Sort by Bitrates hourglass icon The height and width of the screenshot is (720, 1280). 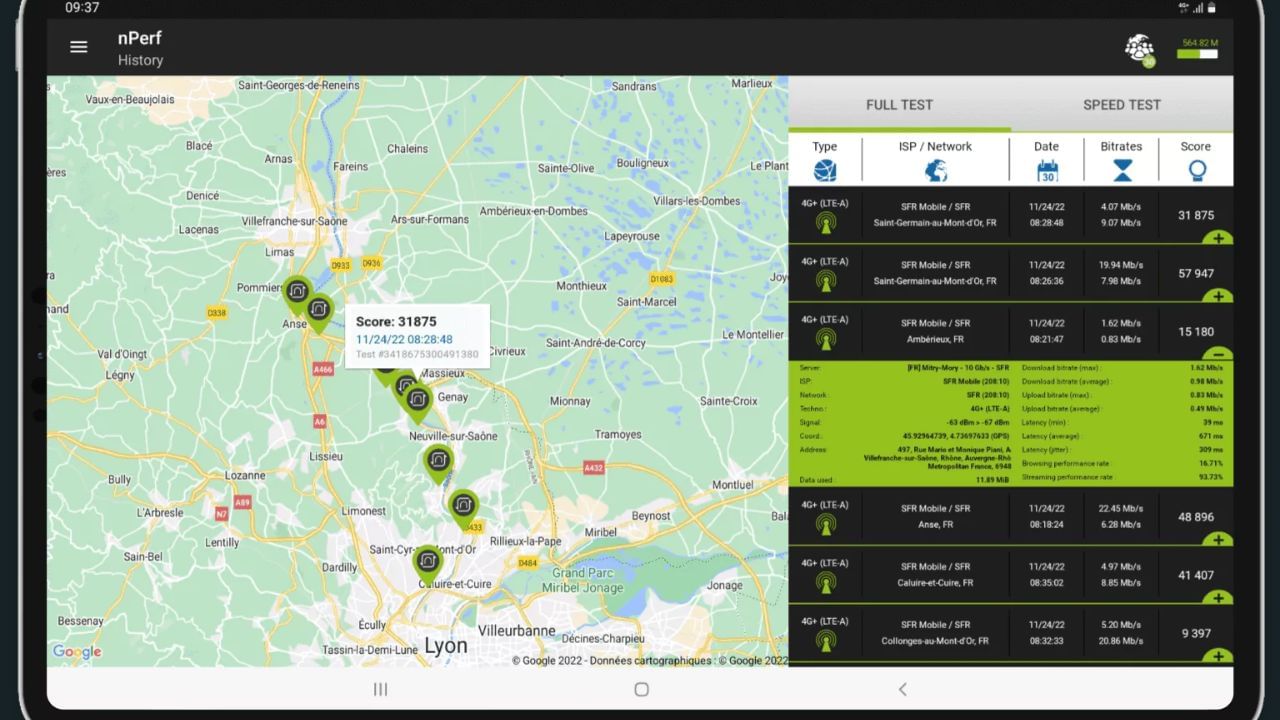(1122, 170)
